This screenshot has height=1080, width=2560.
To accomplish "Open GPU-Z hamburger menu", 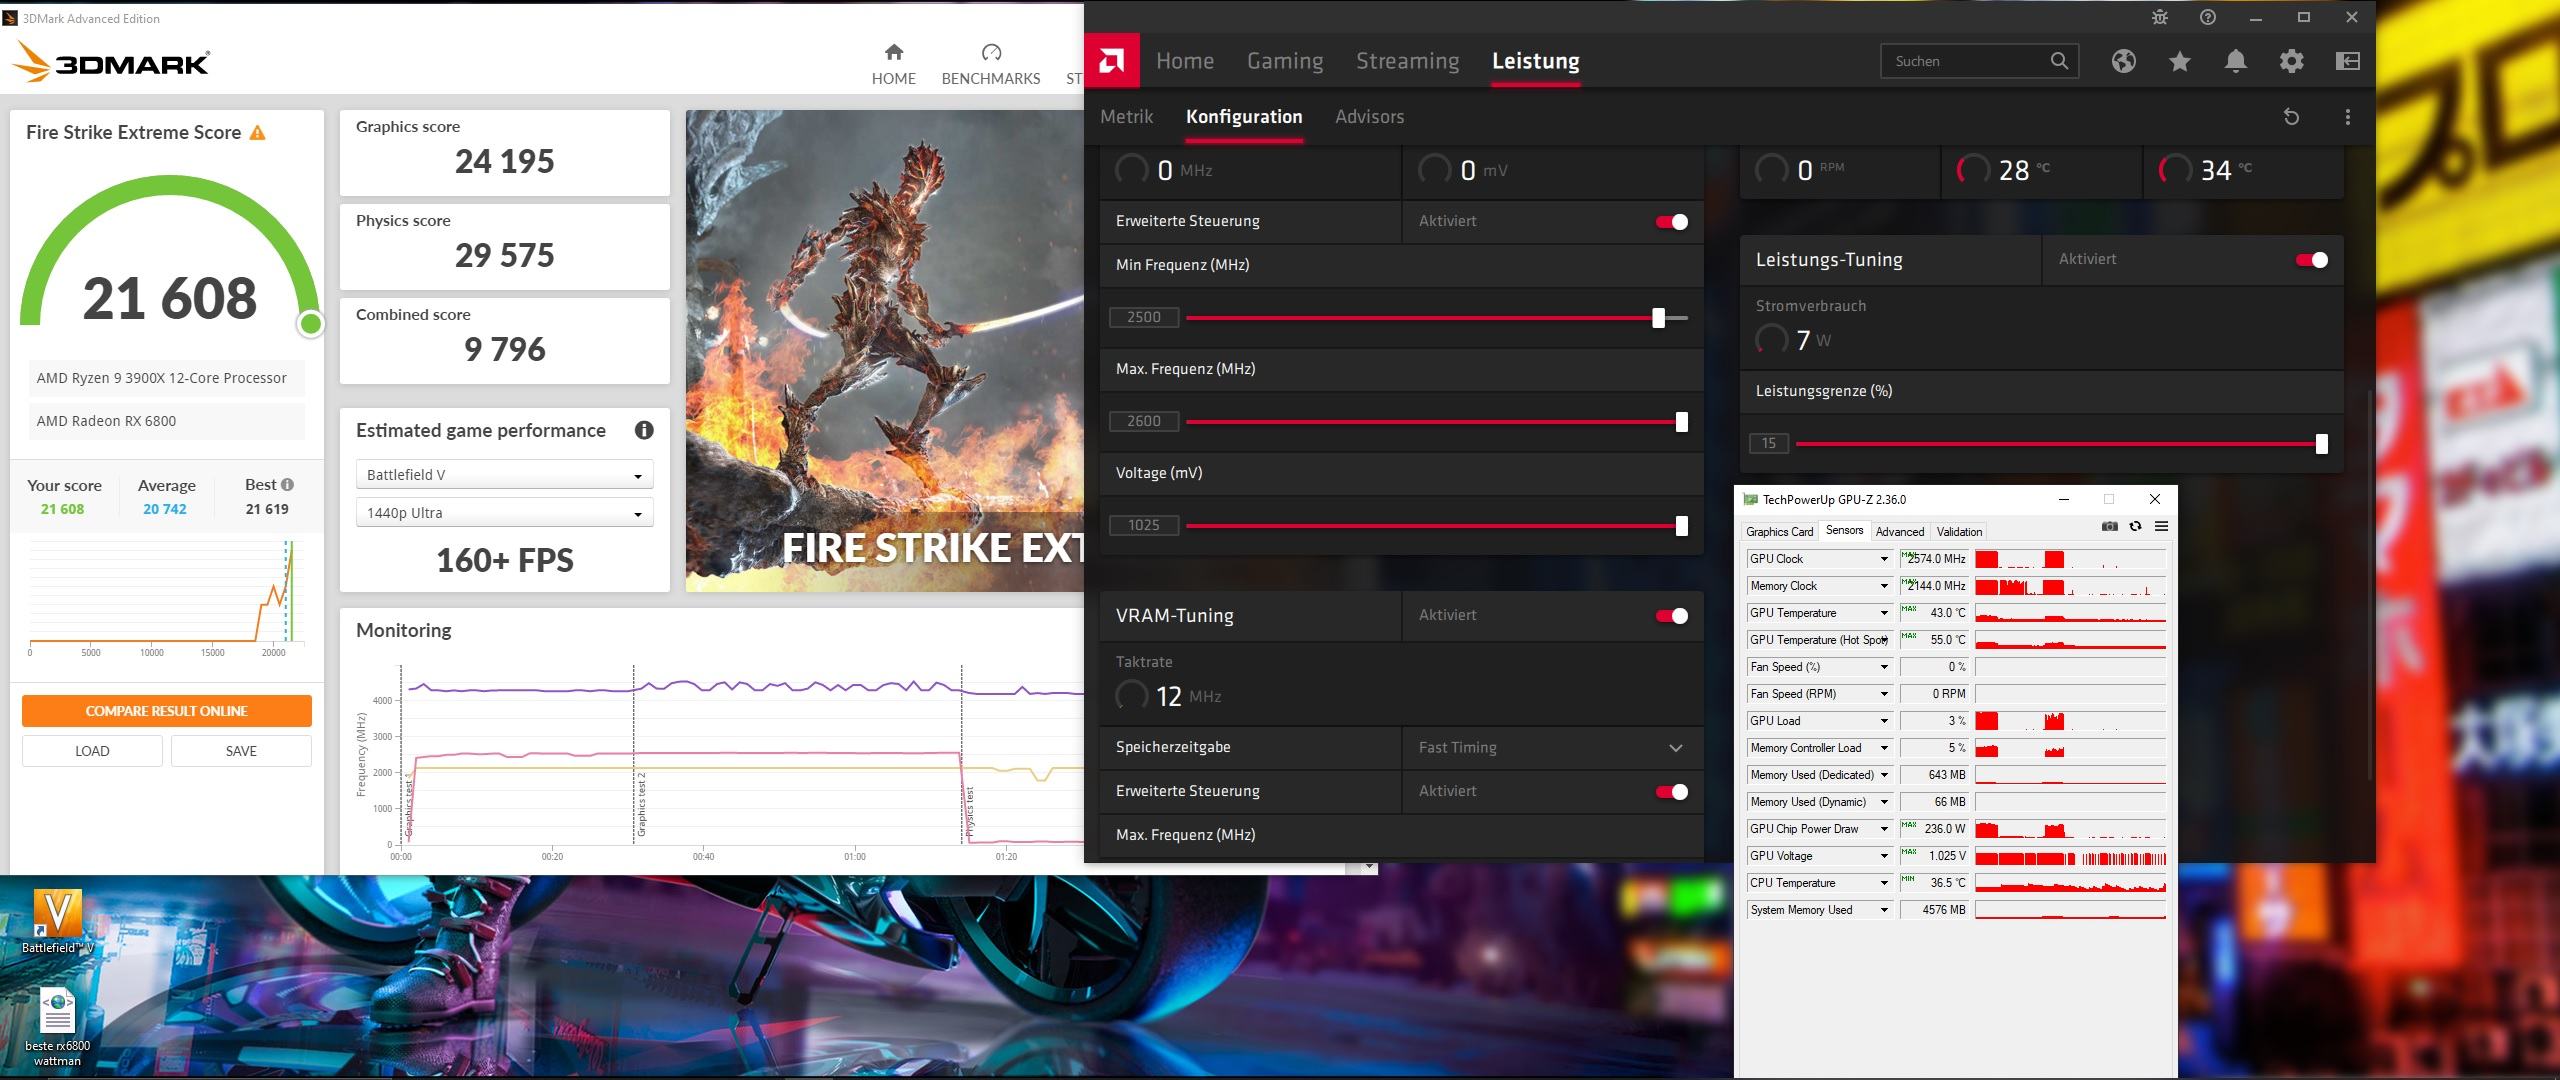I will click(2161, 527).
